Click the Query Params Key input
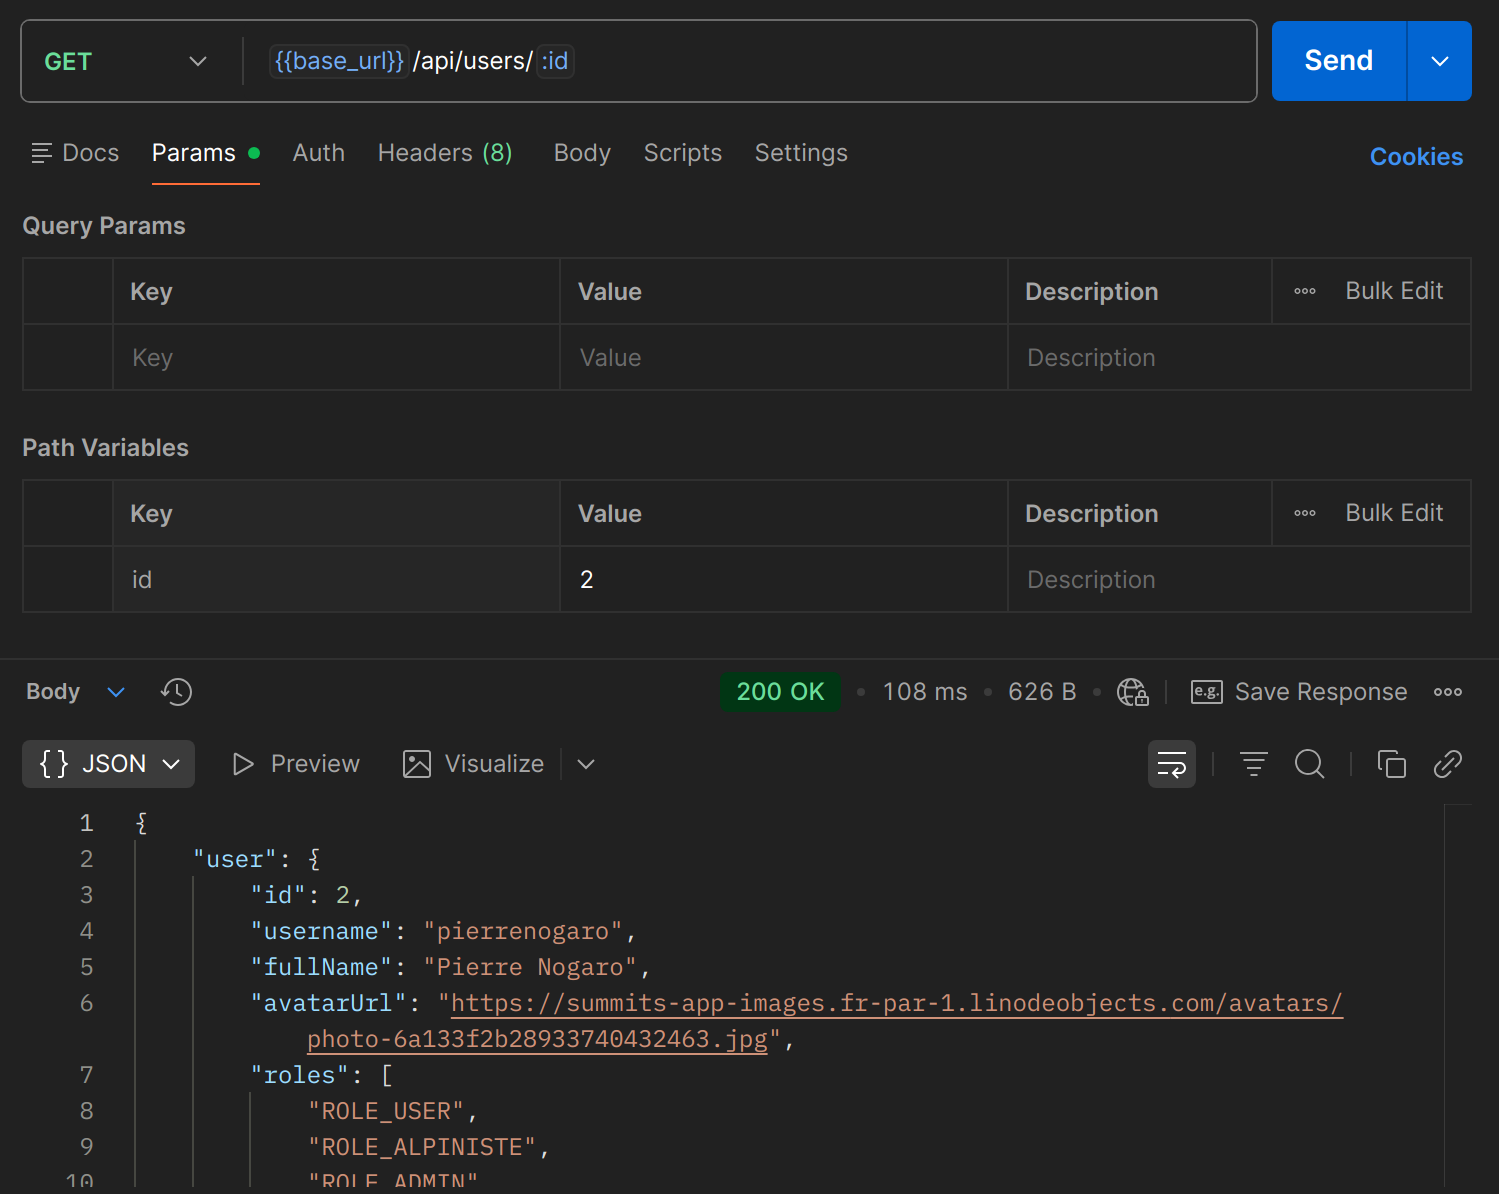This screenshot has width=1499, height=1194. pyautogui.click(x=336, y=357)
